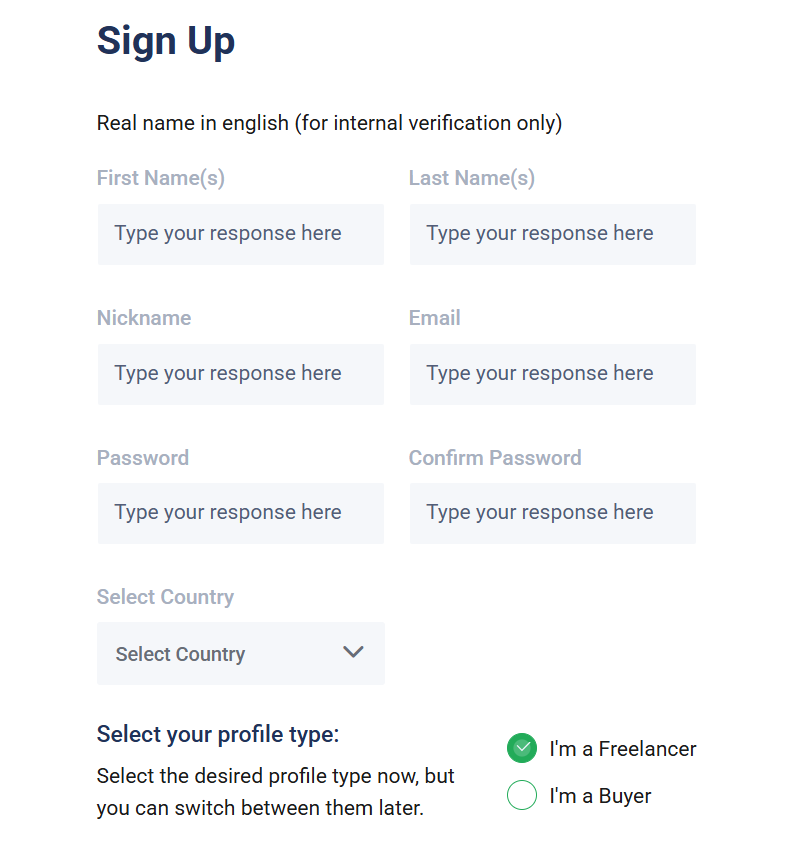Click the "Nickname" field label
The image size is (808, 852).
coord(144,318)
